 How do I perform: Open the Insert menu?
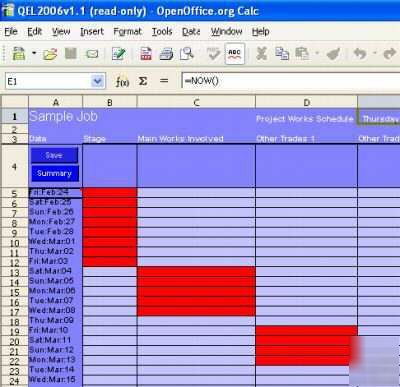click(x=92, y=32)
